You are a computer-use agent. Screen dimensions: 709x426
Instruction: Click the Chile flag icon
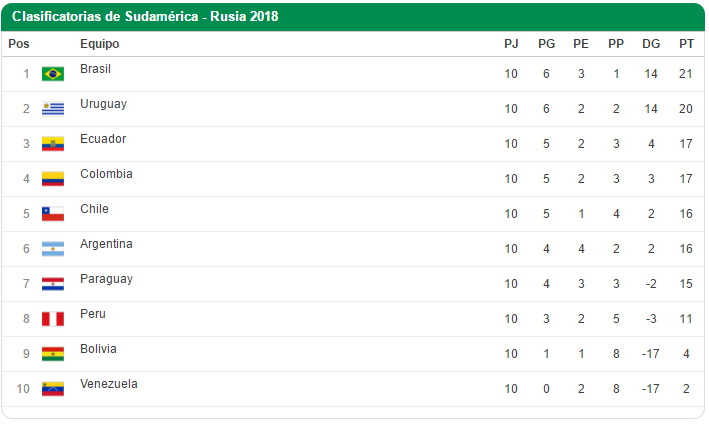[x=53, y=214]
